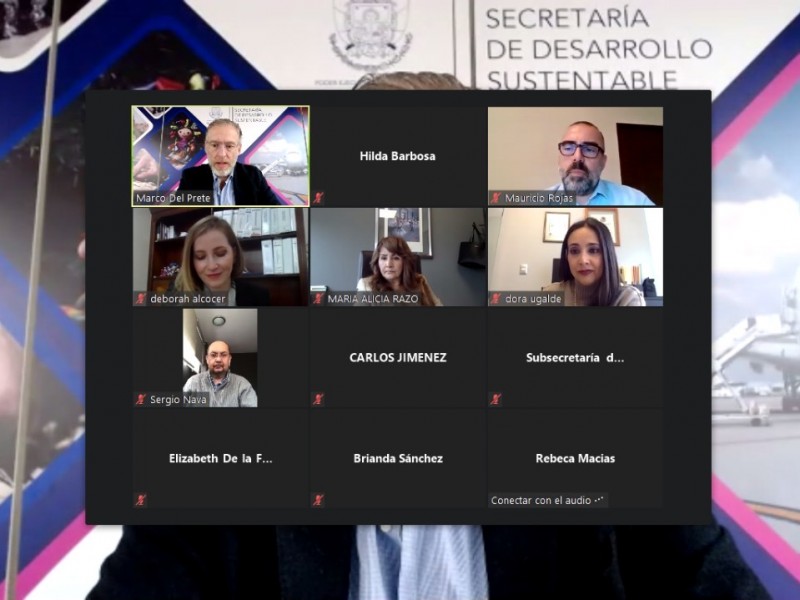Click muted mic icon on CARLOS JIMENEZ tile
800x600 pixels.
(x=318, y=399)
